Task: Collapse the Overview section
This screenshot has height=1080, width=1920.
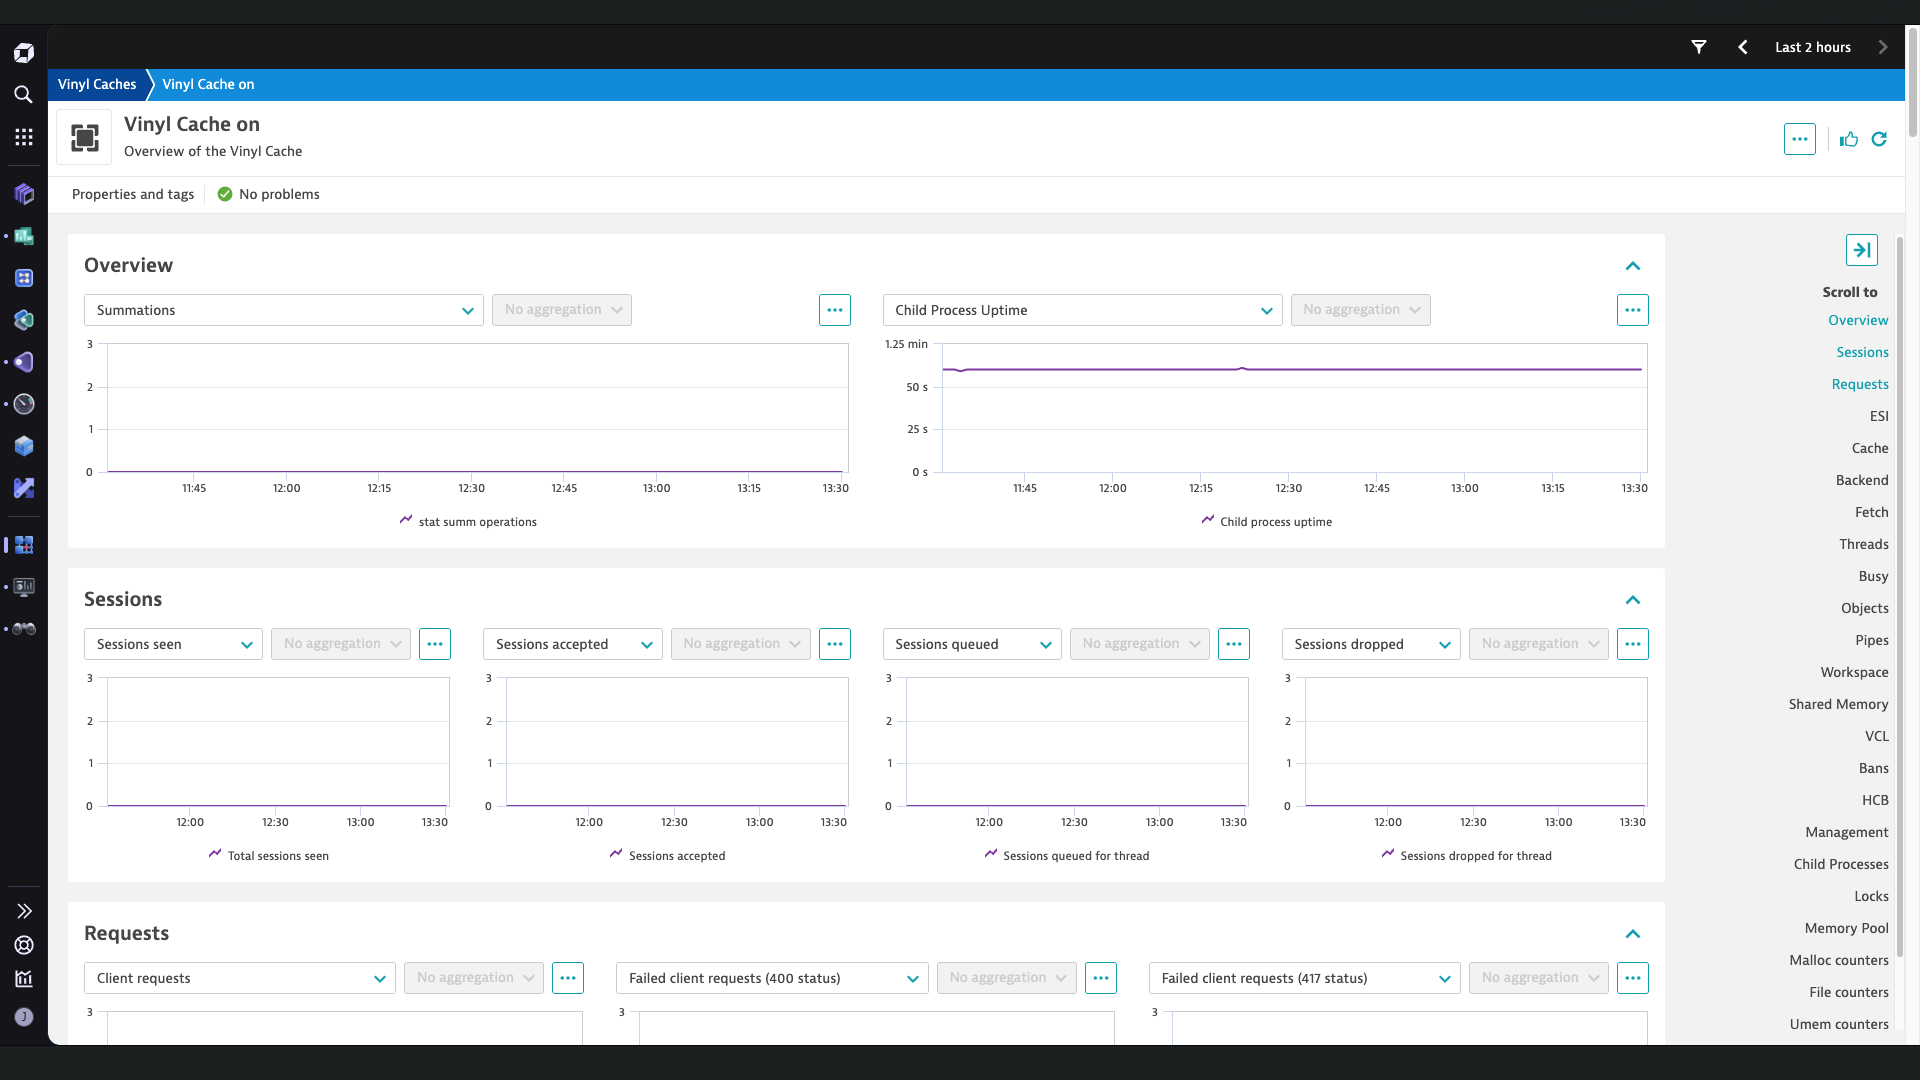Action: point(1633,266)
